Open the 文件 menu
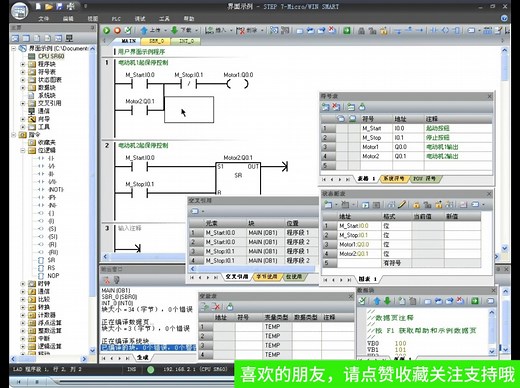The image size is (520, 388). [43, 19]
